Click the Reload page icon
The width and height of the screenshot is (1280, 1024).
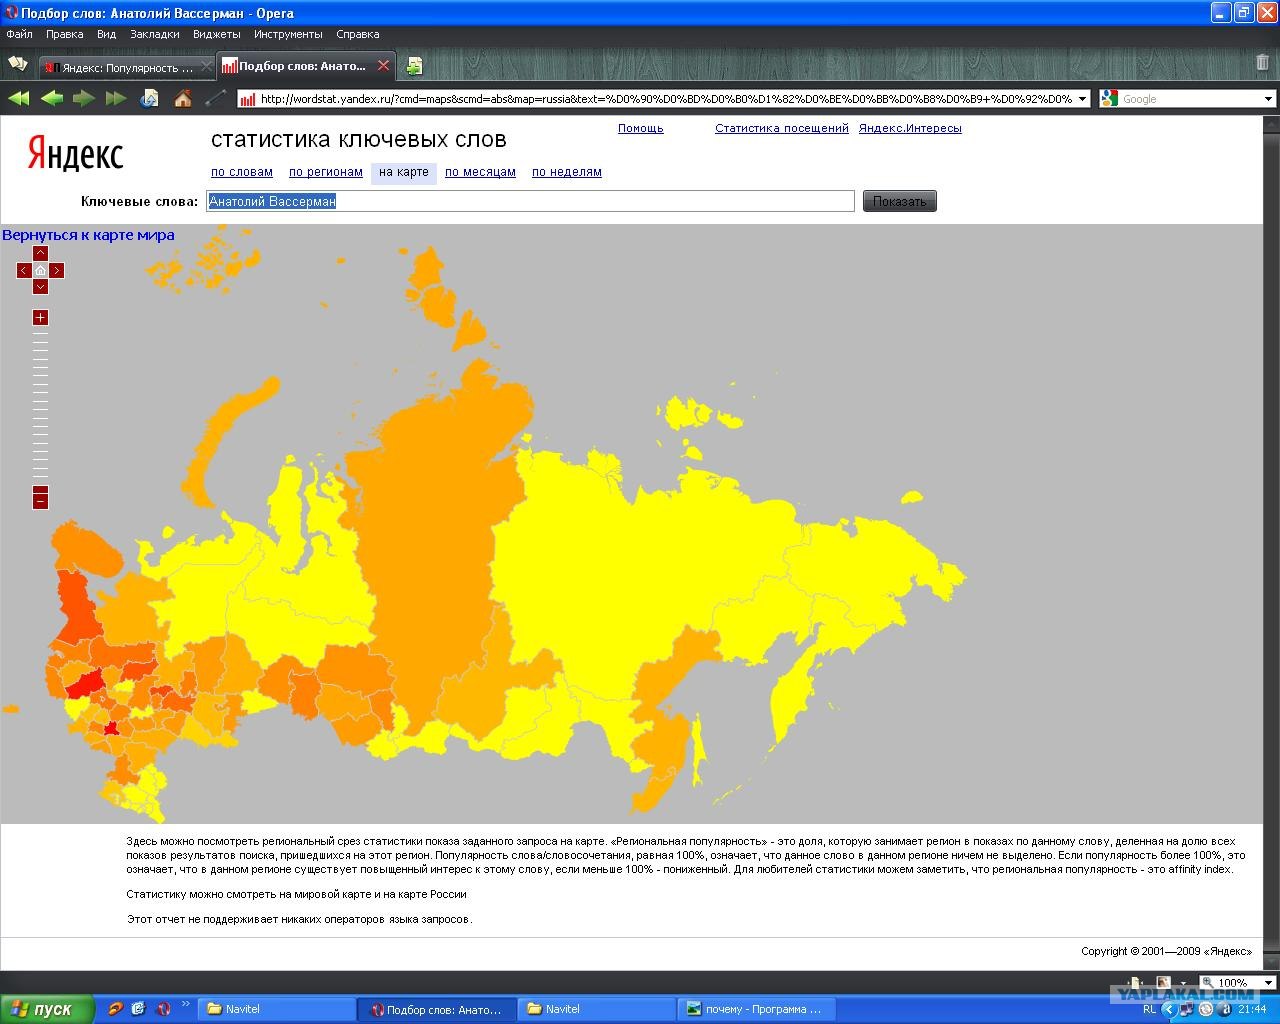coord(150,98)
